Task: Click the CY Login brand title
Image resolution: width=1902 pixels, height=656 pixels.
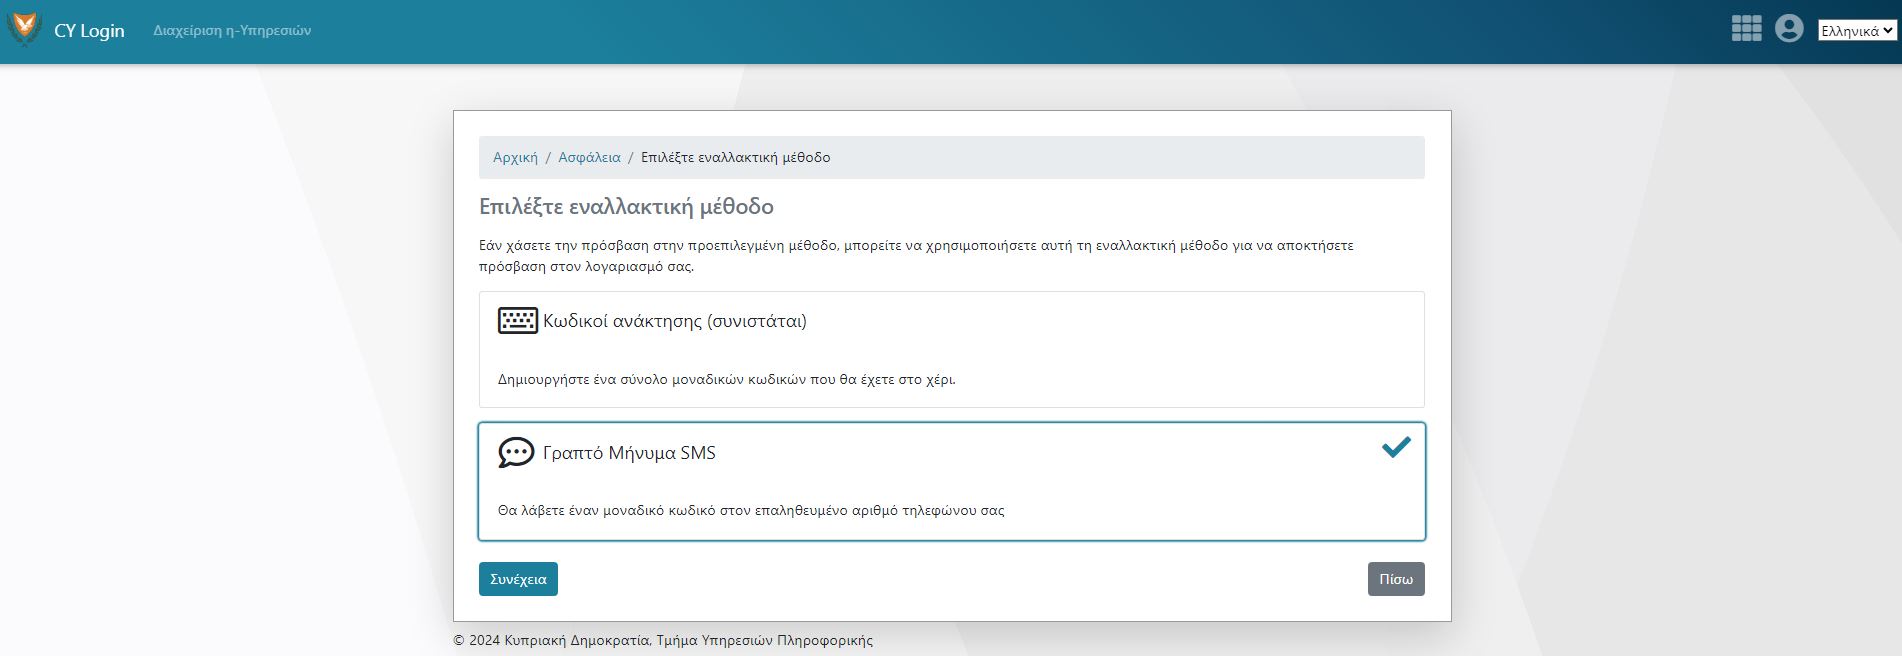Action: point(89,31)
